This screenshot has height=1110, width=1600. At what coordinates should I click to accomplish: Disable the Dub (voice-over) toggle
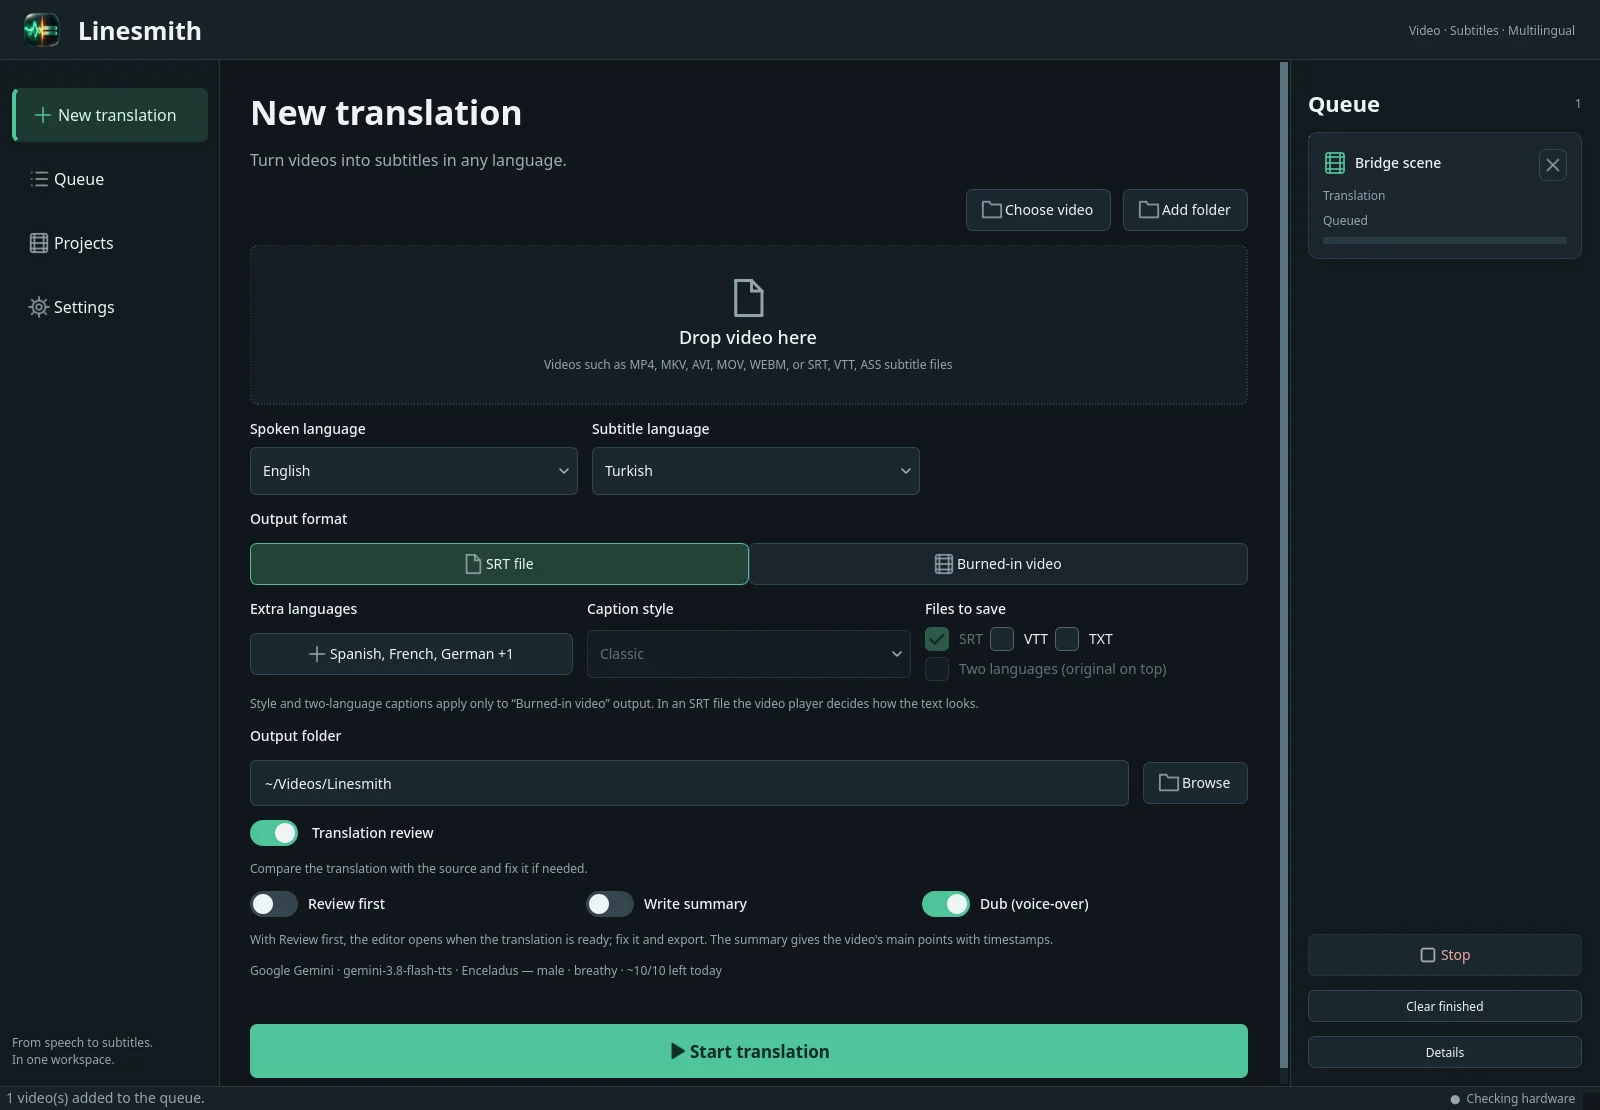[946, 904]
